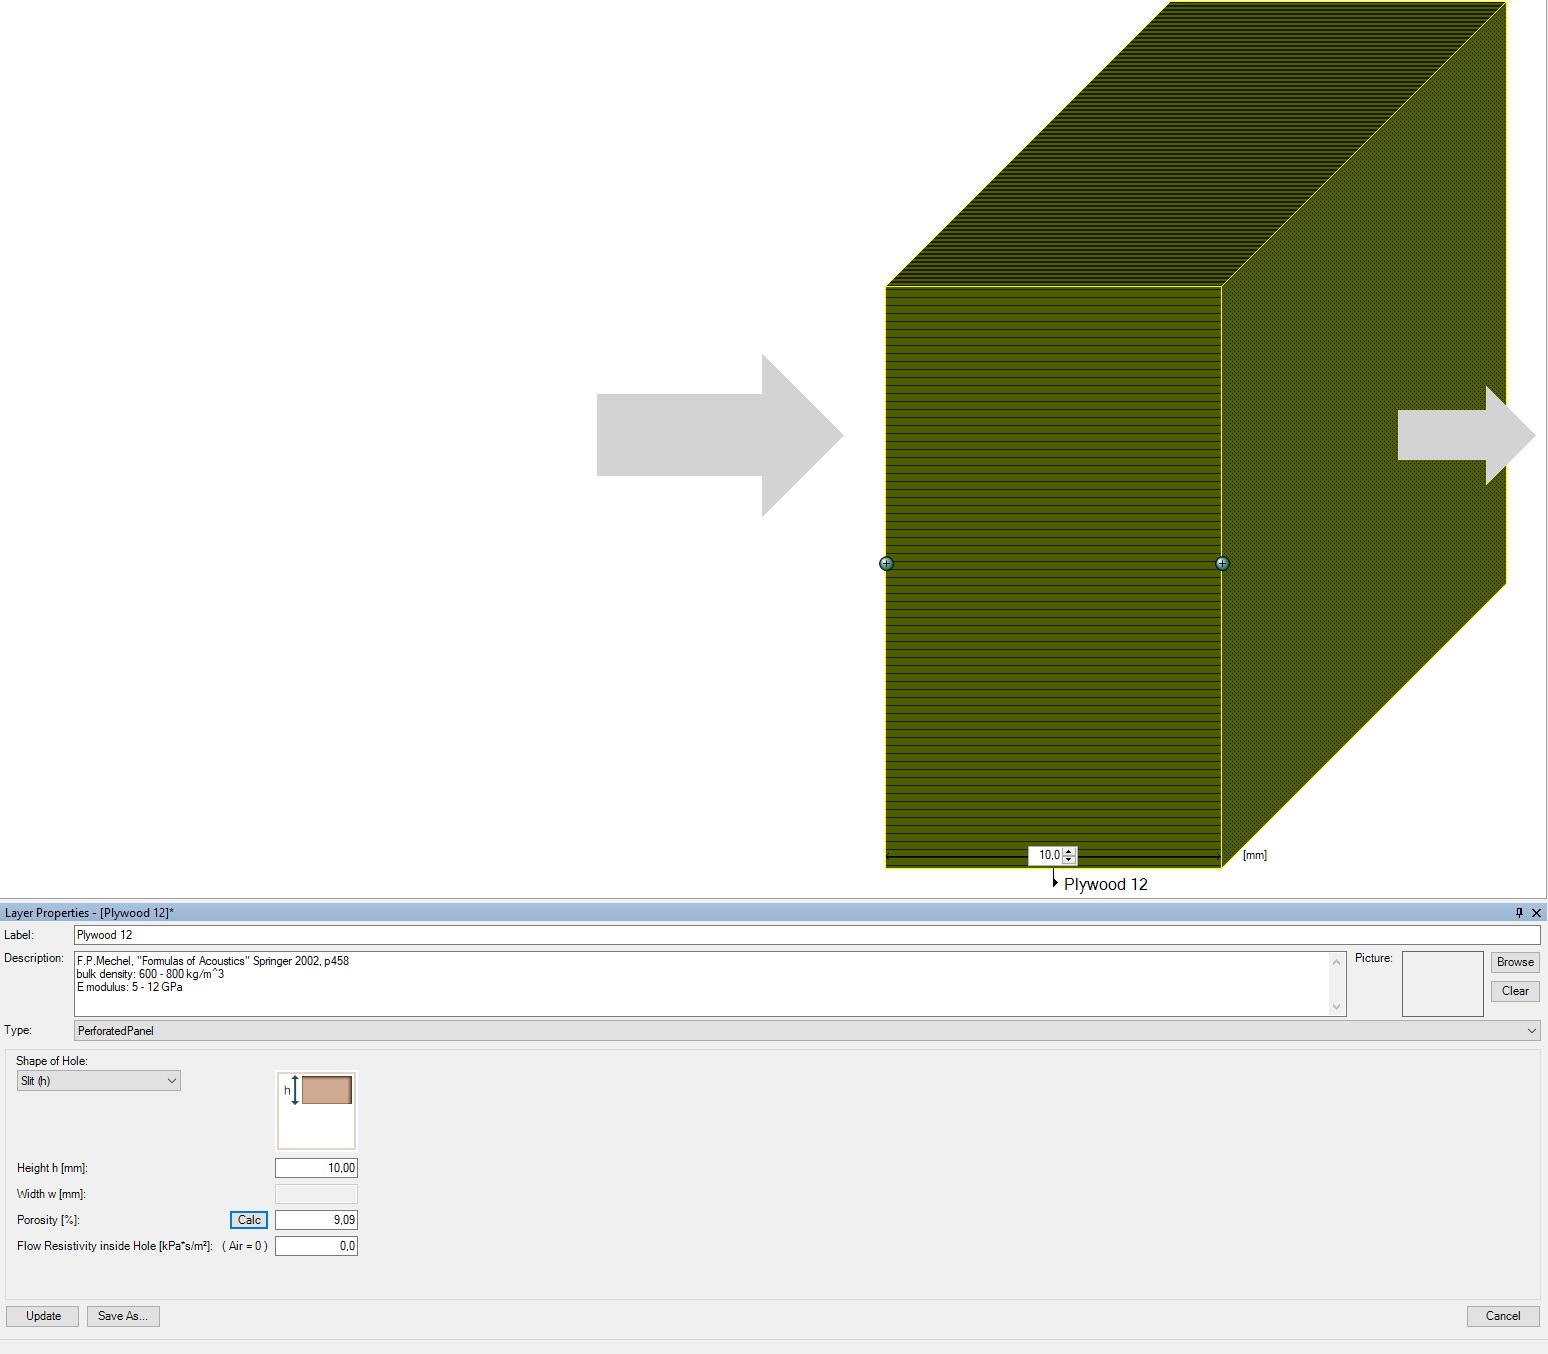Apply changes with the Update button
The image size is (1548, 1354).
[x=43, y=1316]
